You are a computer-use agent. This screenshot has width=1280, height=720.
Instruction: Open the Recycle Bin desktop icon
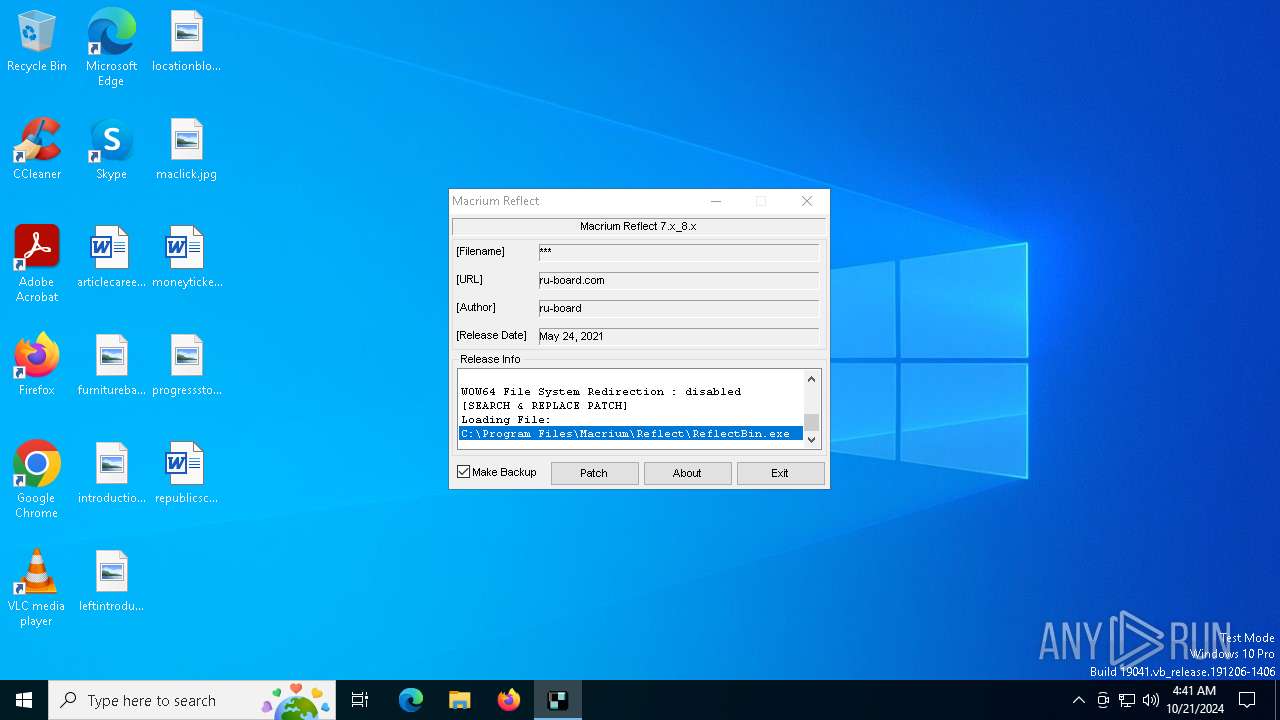37,42
